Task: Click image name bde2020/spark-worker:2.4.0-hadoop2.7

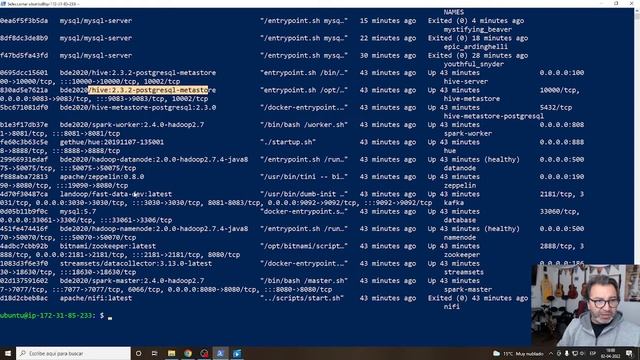Action: [x=132, y=124]
